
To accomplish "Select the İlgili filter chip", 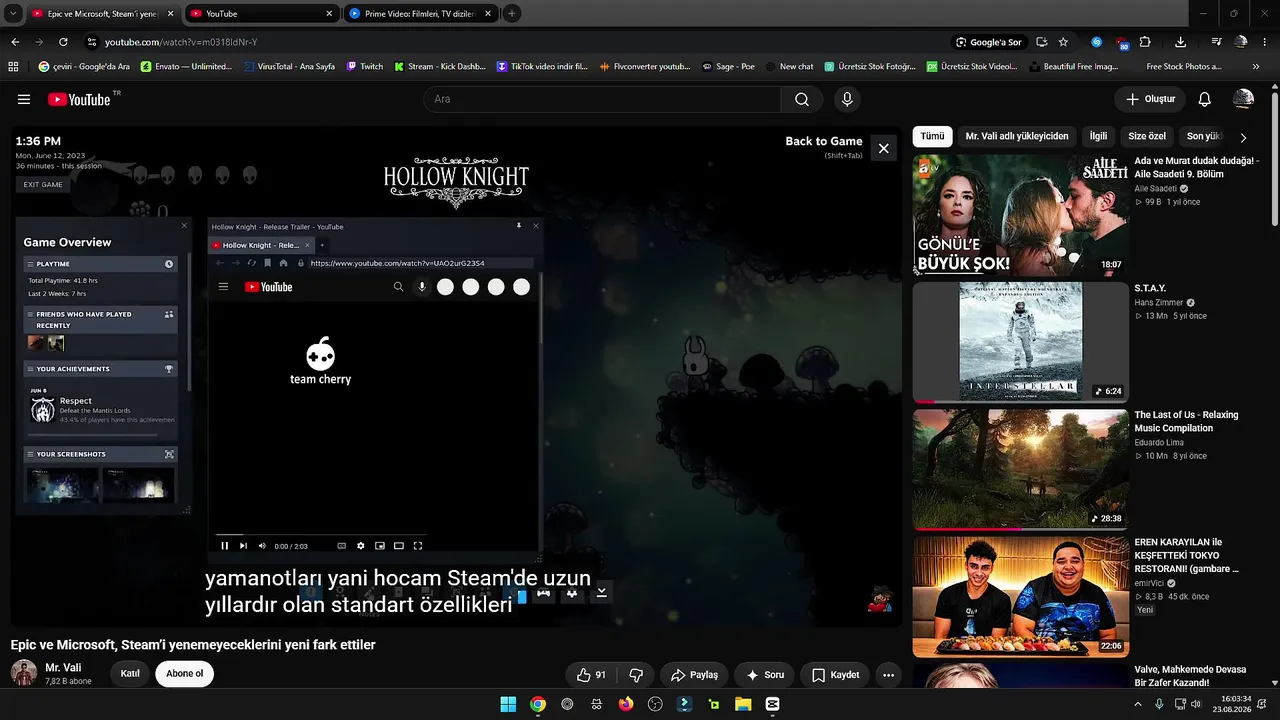I will (1098, 136).
